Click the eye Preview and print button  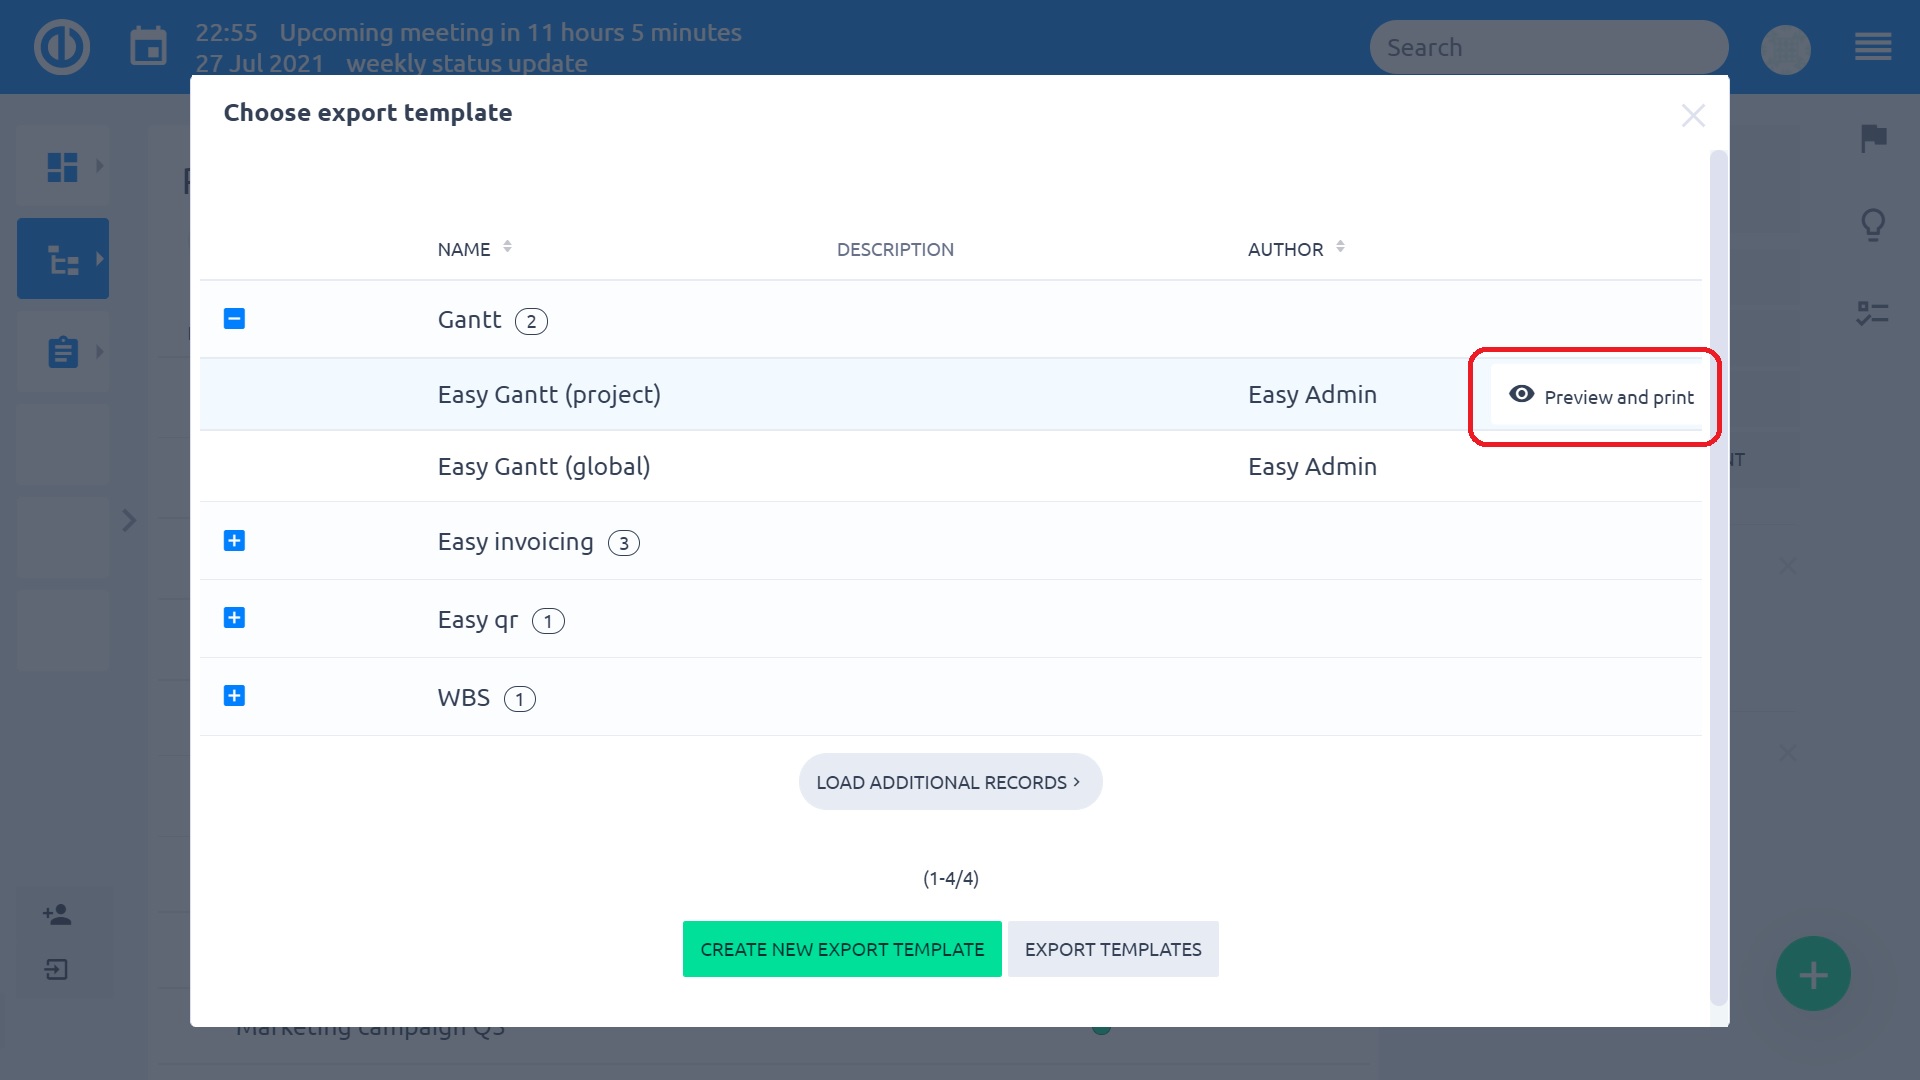[1601, 396]
